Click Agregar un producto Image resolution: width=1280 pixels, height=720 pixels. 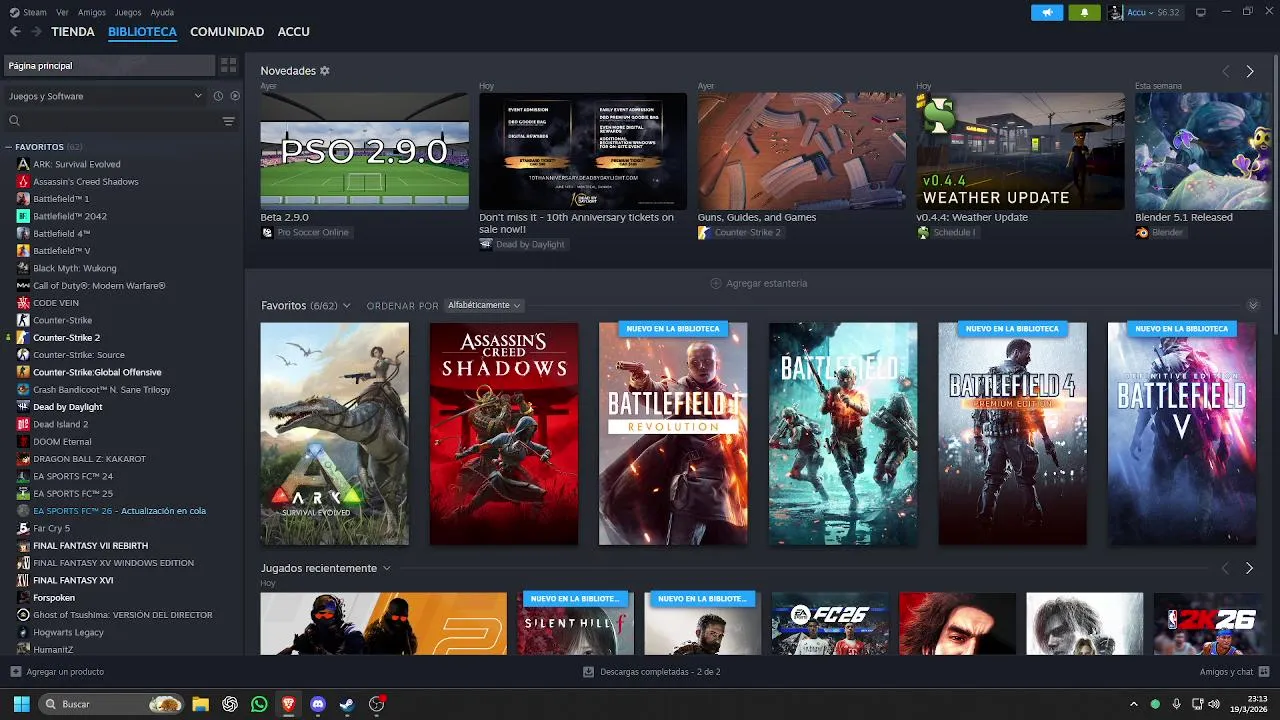tap(65, 672)
